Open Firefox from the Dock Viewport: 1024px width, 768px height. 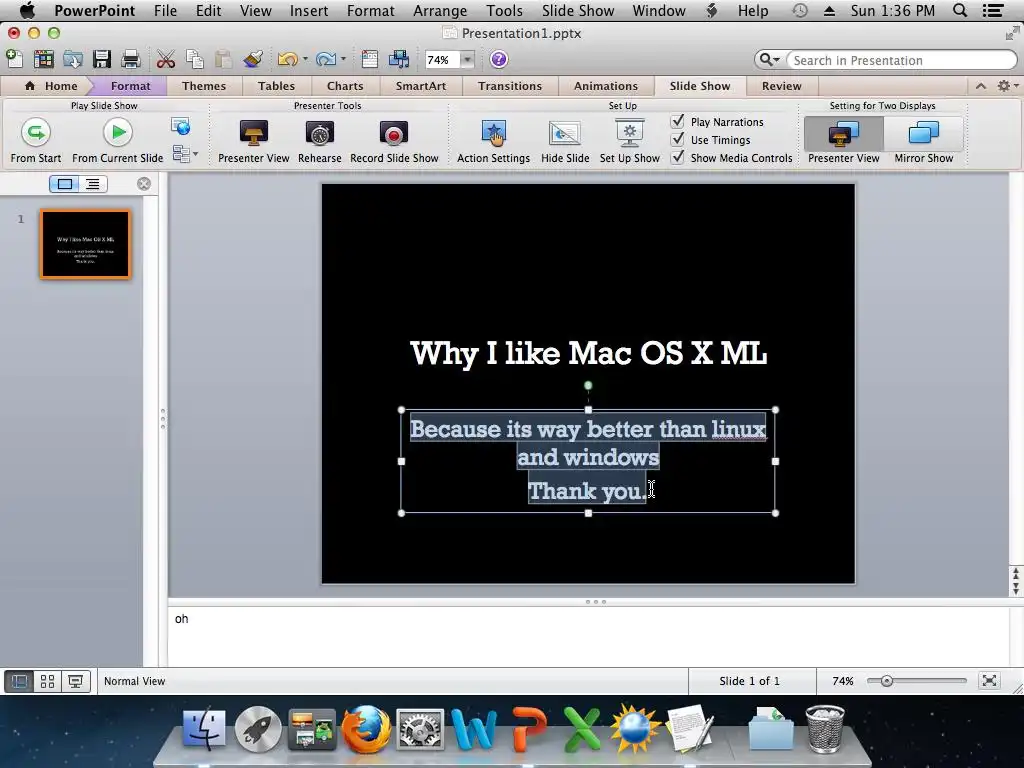366,729
